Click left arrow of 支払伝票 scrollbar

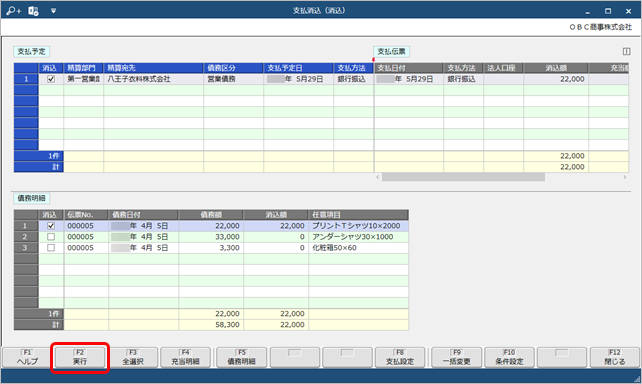[x=378, y=177]
